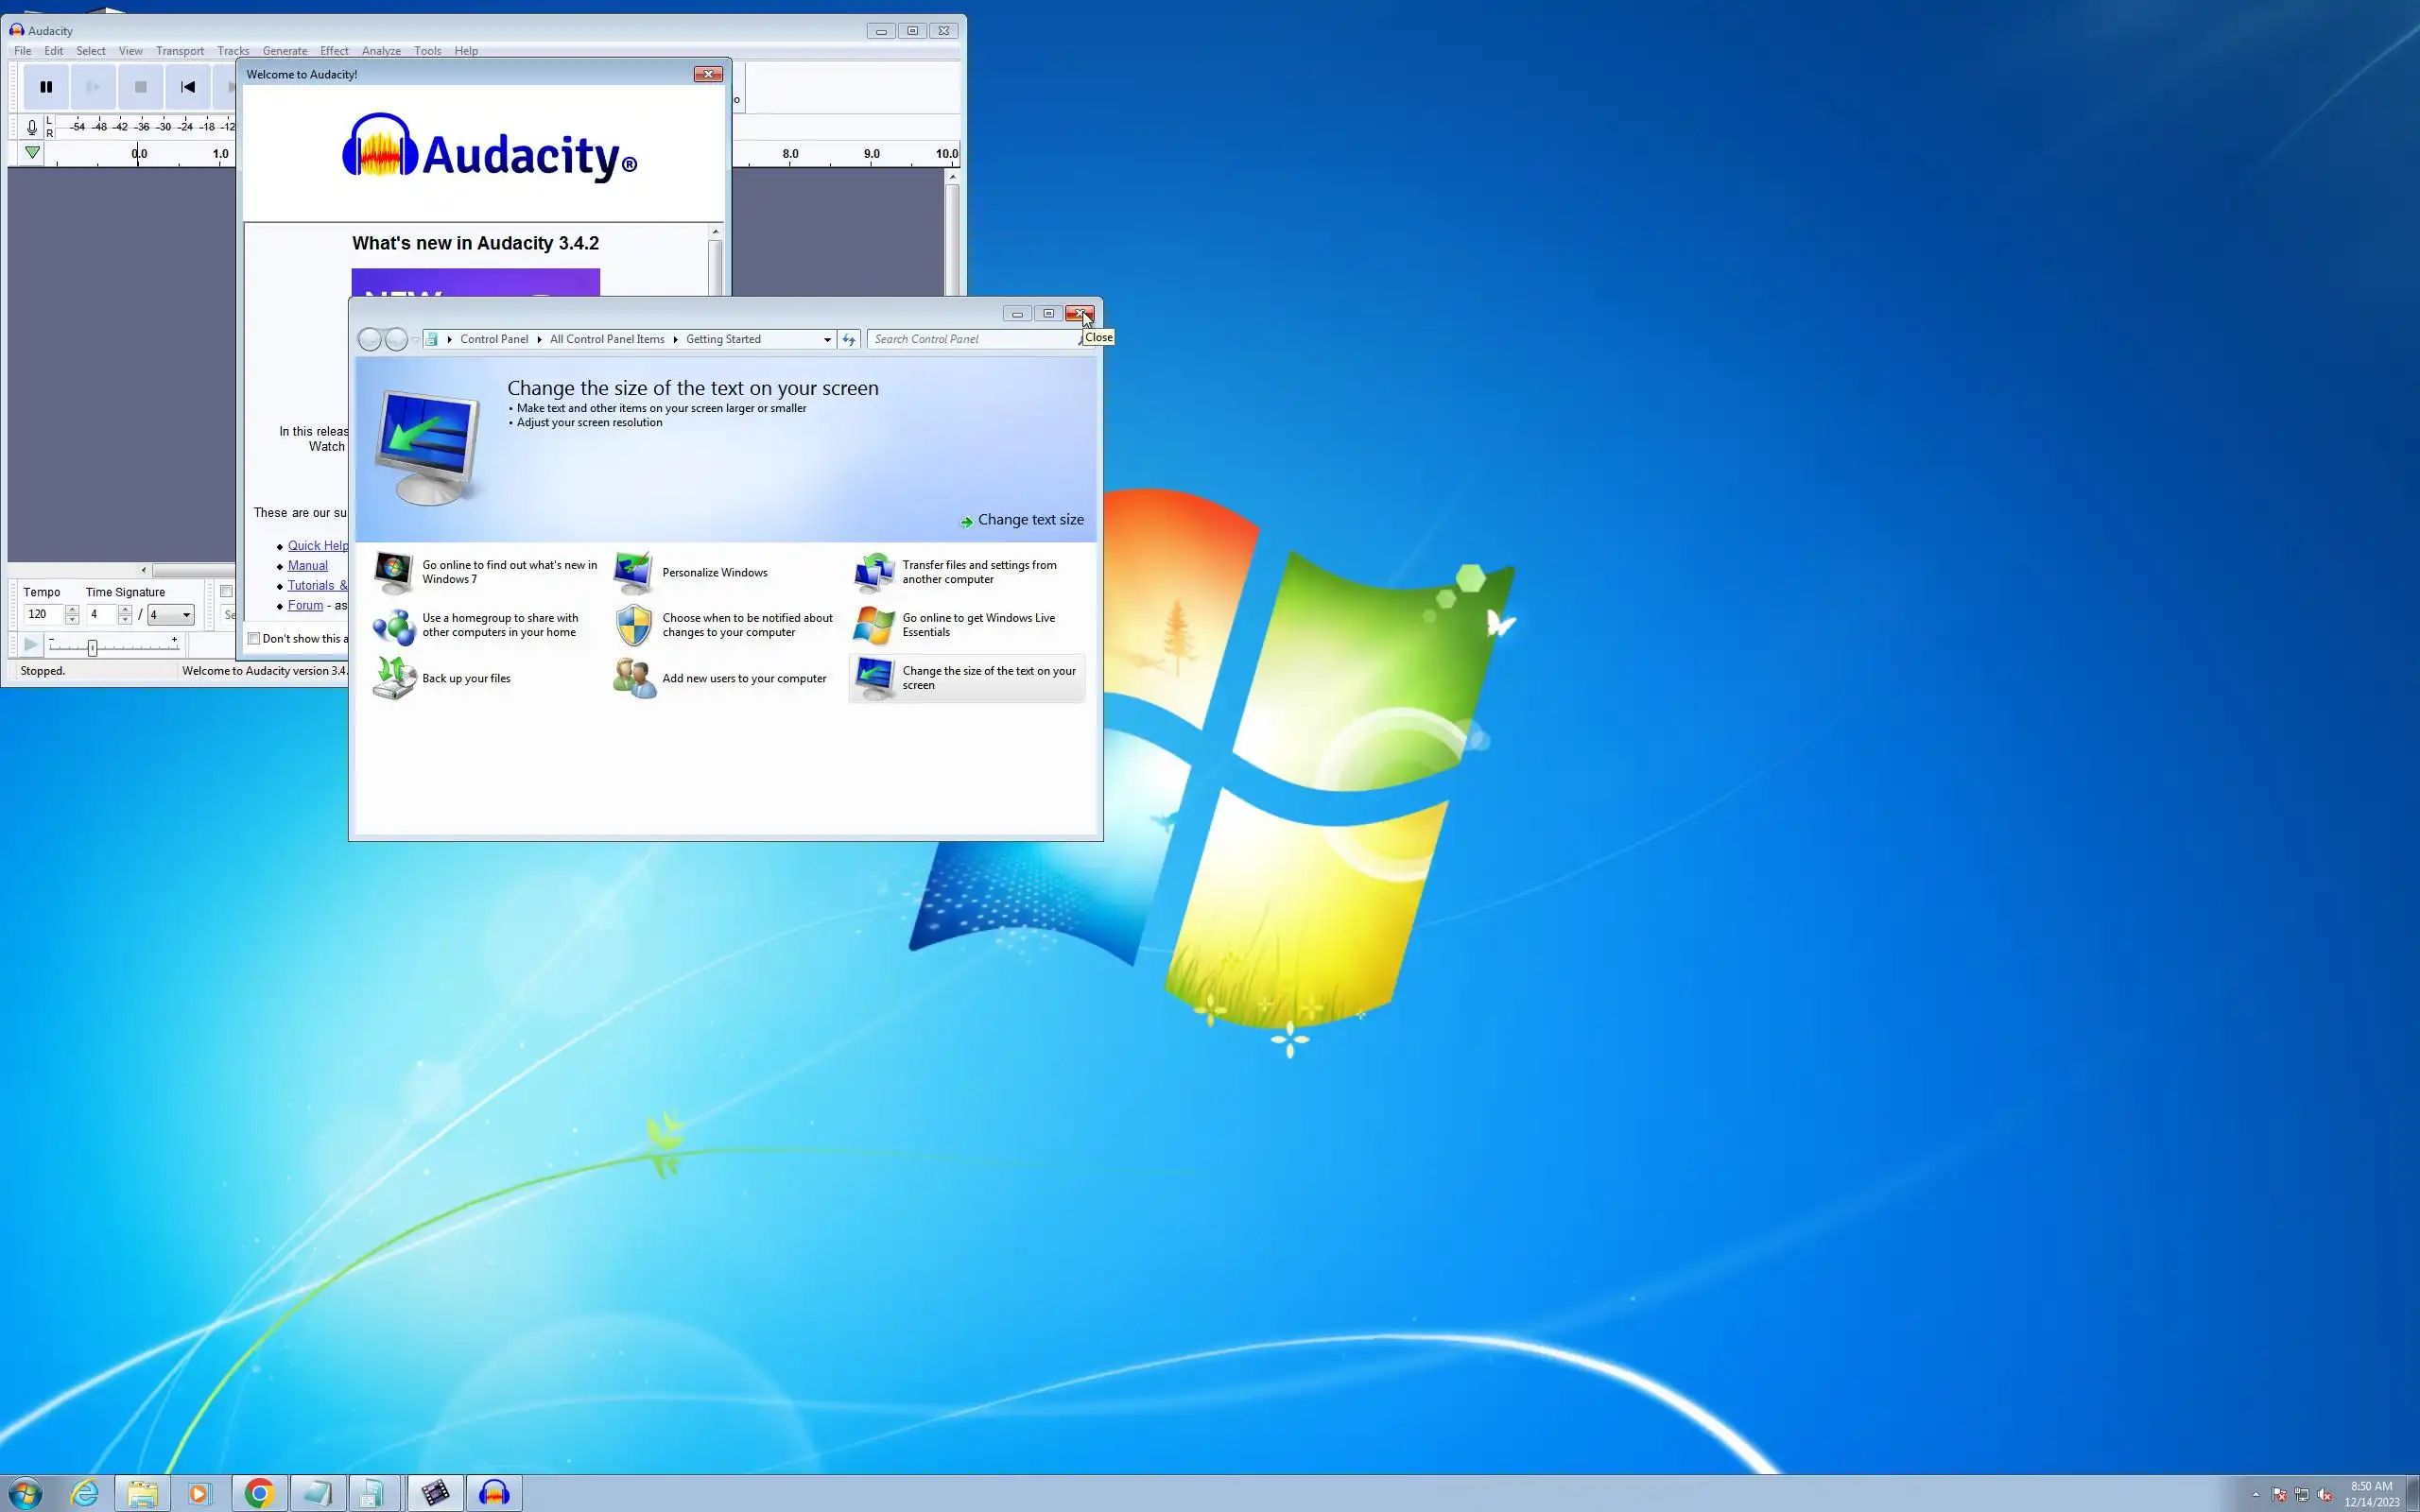The image size is (2420, 1512).
Task: Click Add new users to your computer
Action: (743, 678)
